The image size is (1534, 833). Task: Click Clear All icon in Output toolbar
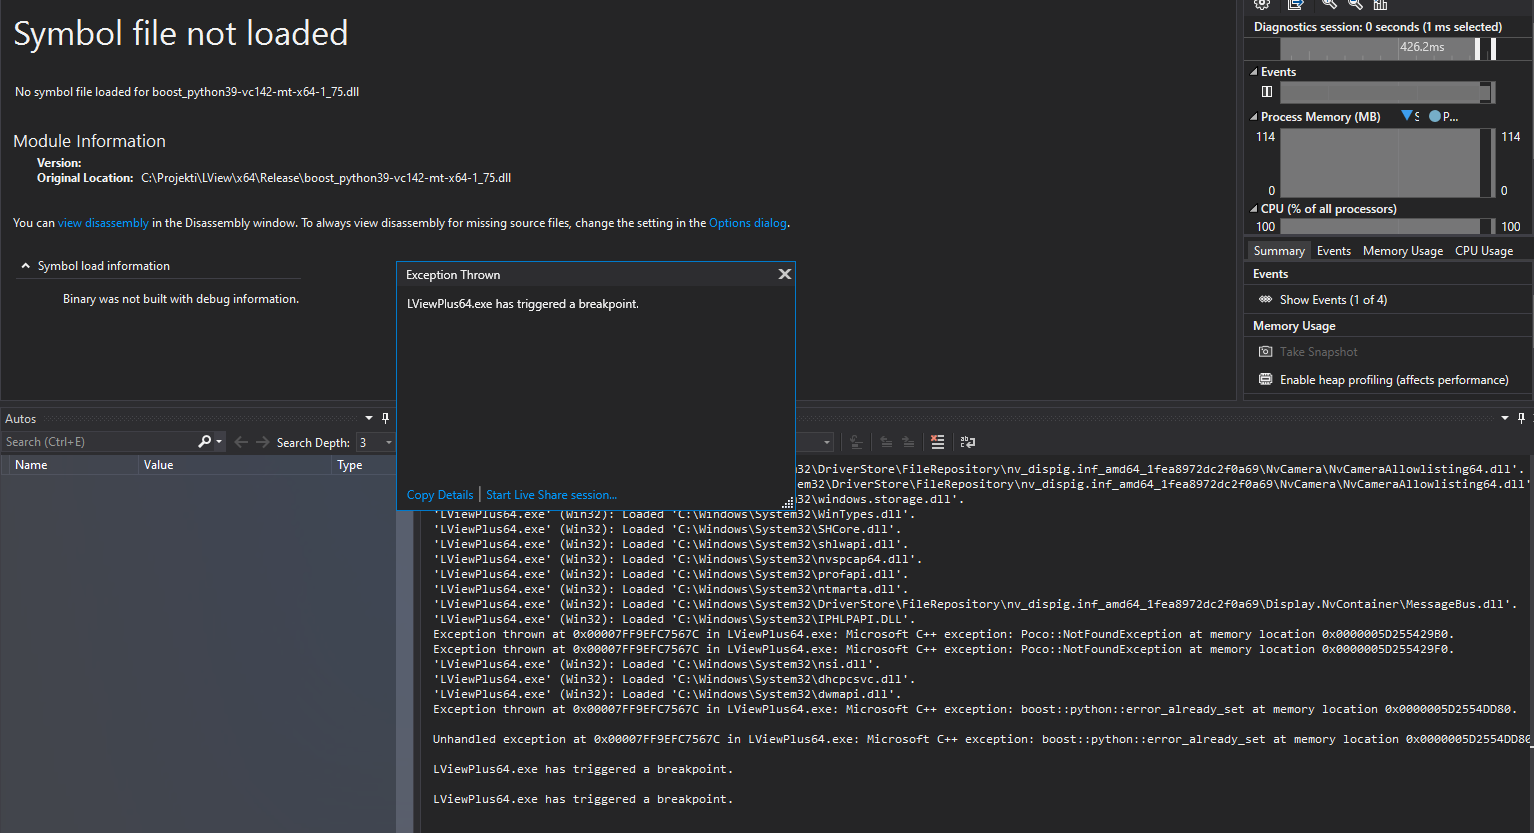coord(937,442)
